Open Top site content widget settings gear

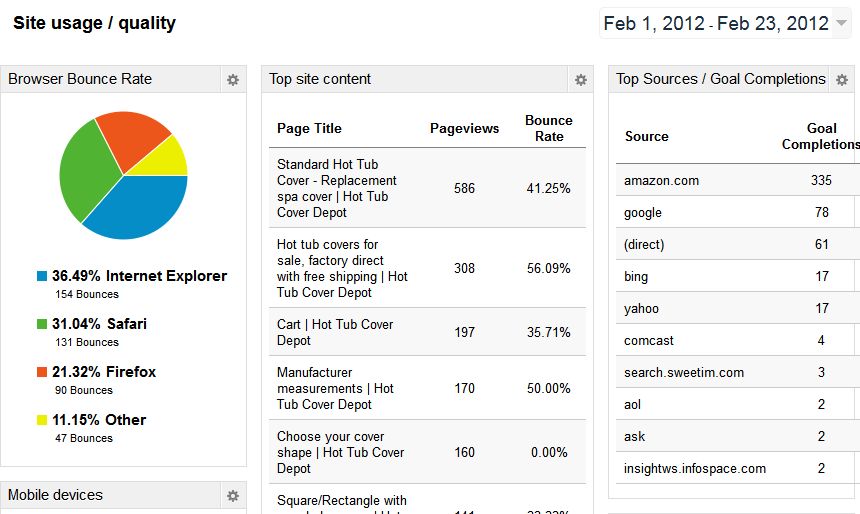tap(581, 80)
